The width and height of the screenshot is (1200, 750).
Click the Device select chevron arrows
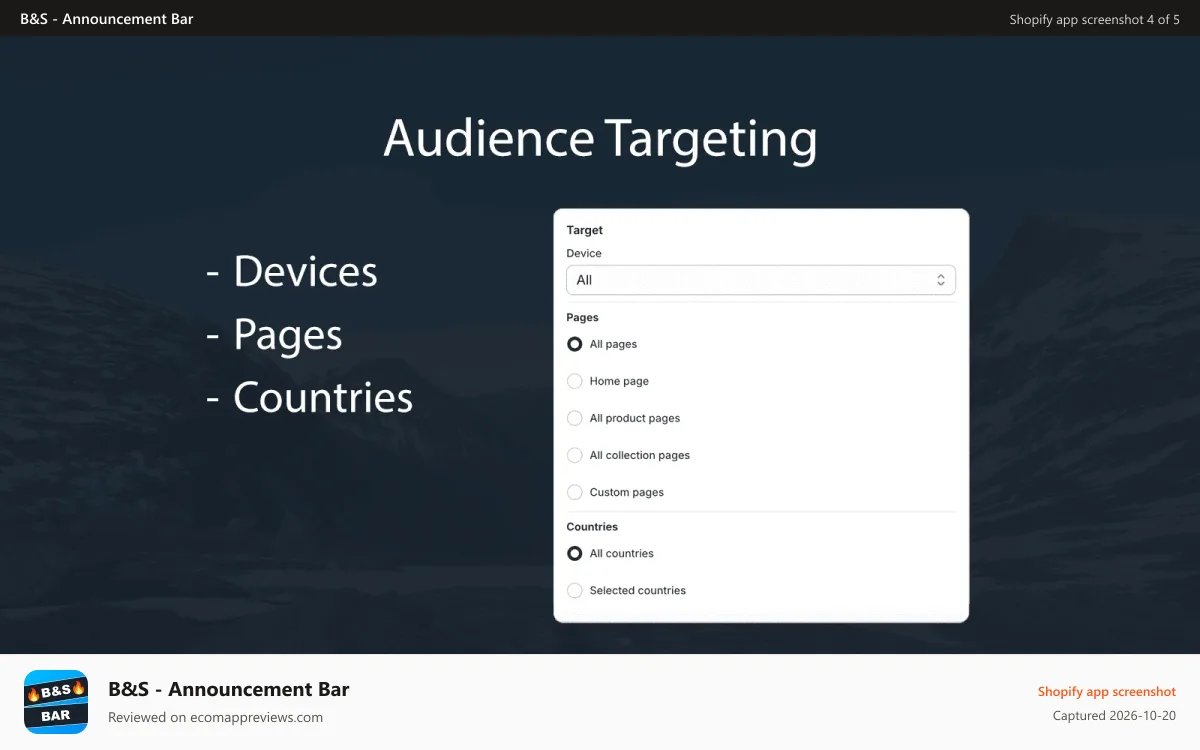941,280
